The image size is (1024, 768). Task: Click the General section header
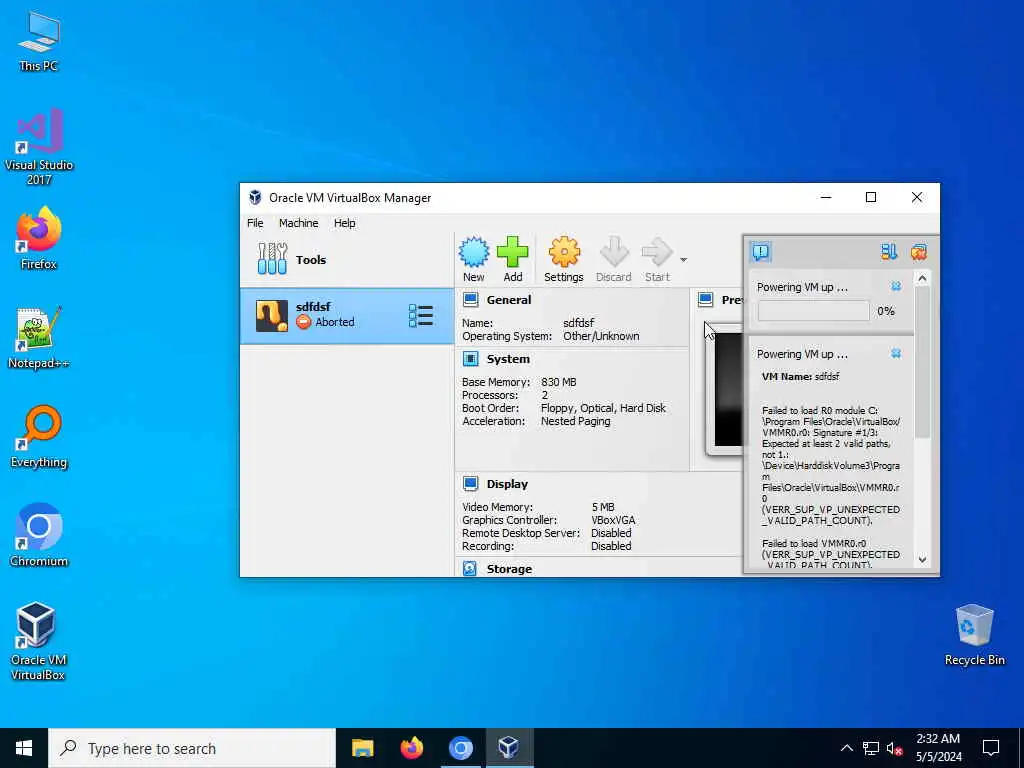pos(509,300)
